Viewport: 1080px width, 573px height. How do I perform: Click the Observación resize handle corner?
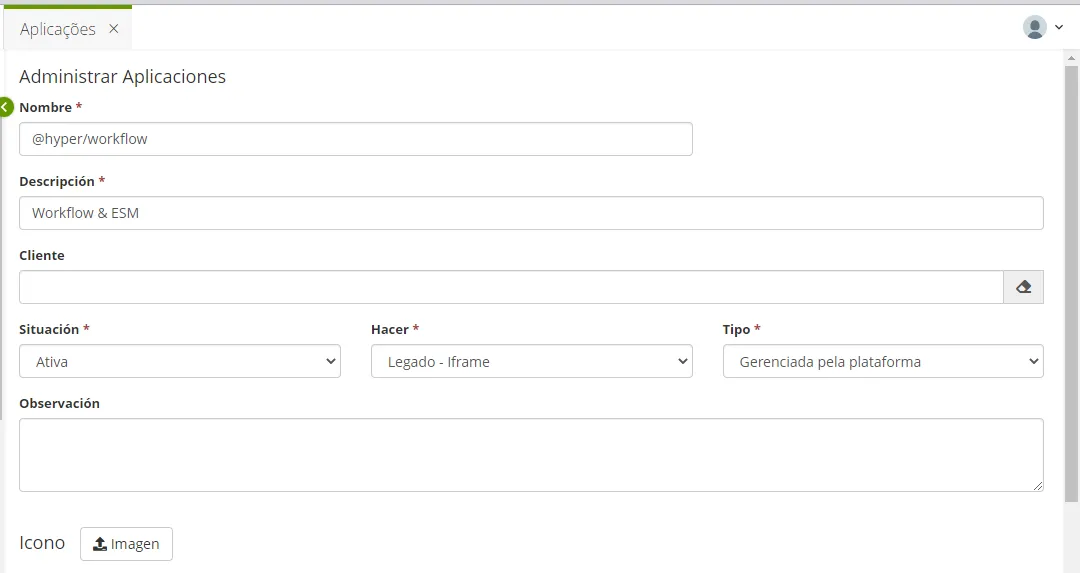(1038, 486)
